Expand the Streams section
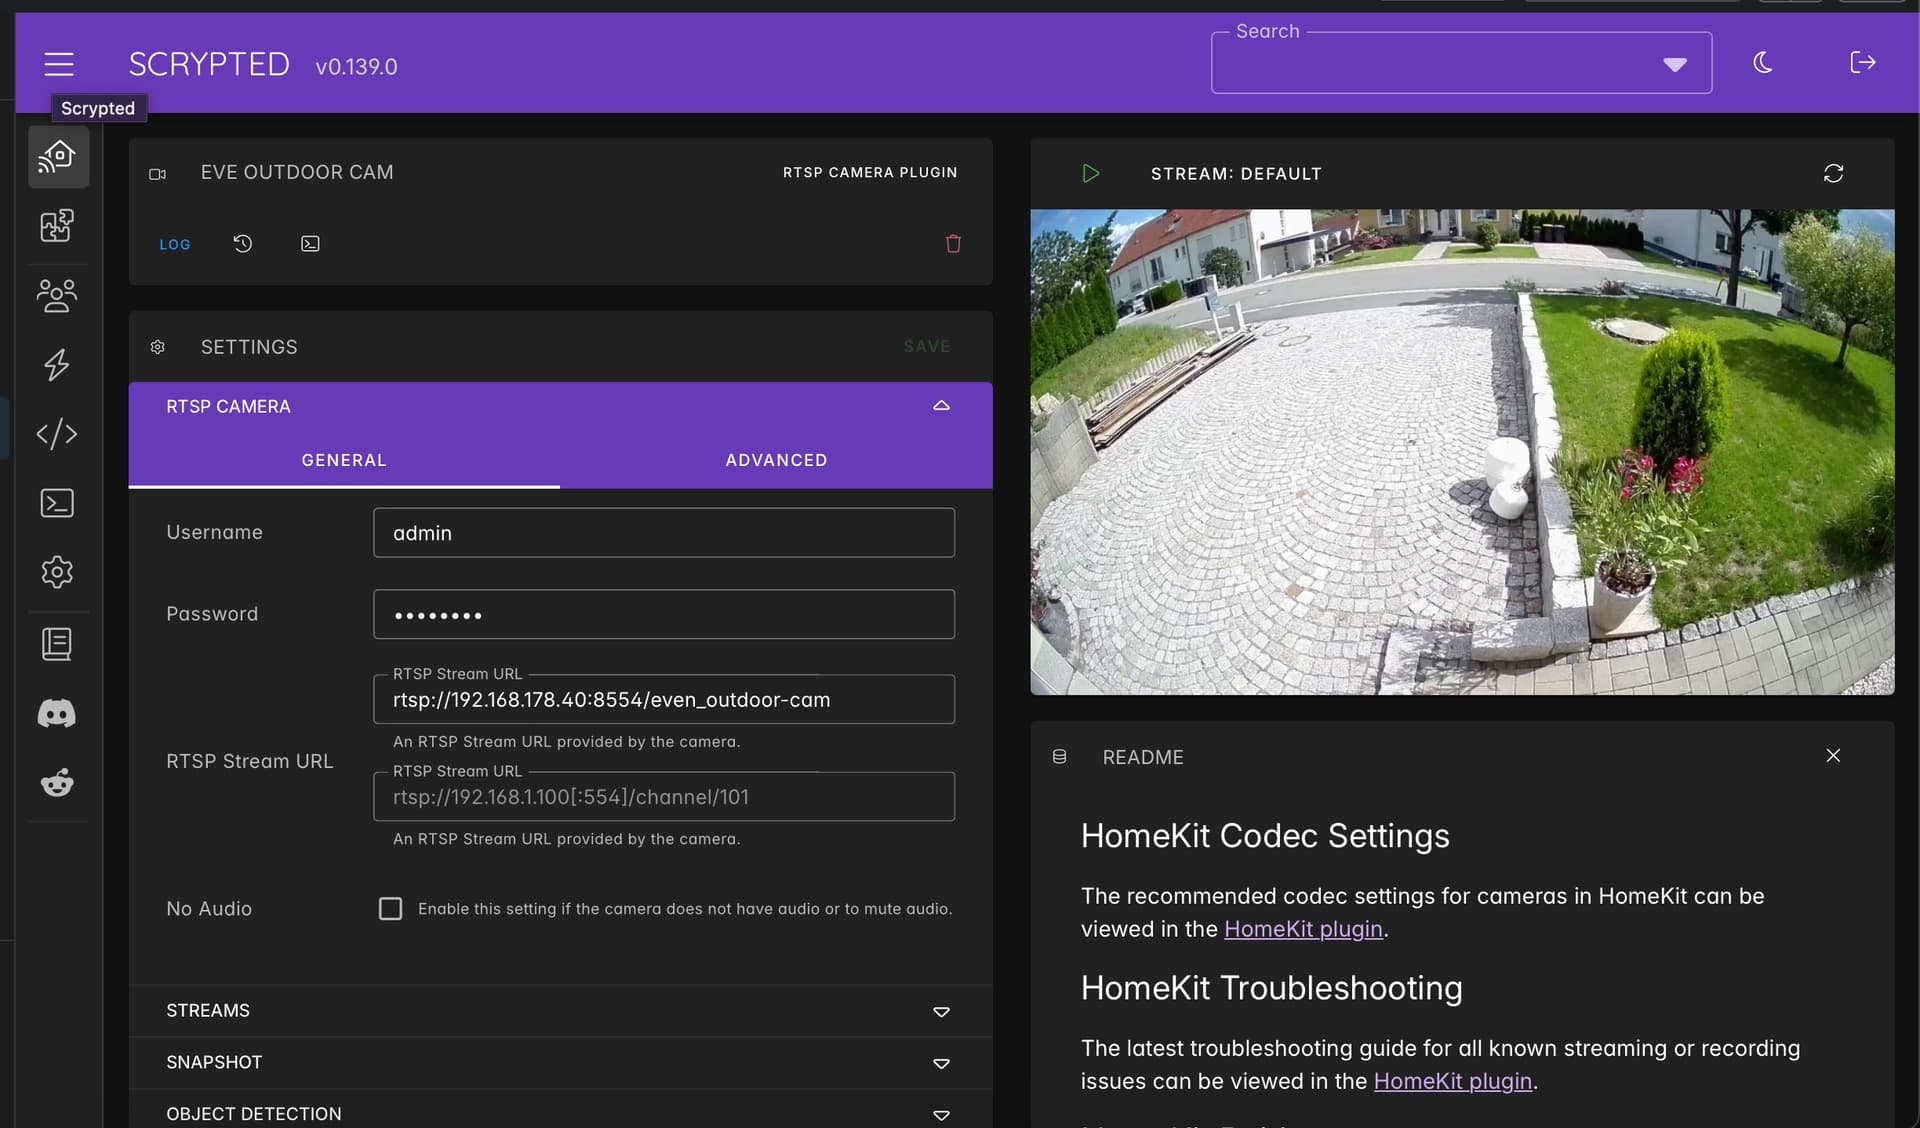The height and width of the screenshot is (1128, 1920). (x=560, y=1011)
